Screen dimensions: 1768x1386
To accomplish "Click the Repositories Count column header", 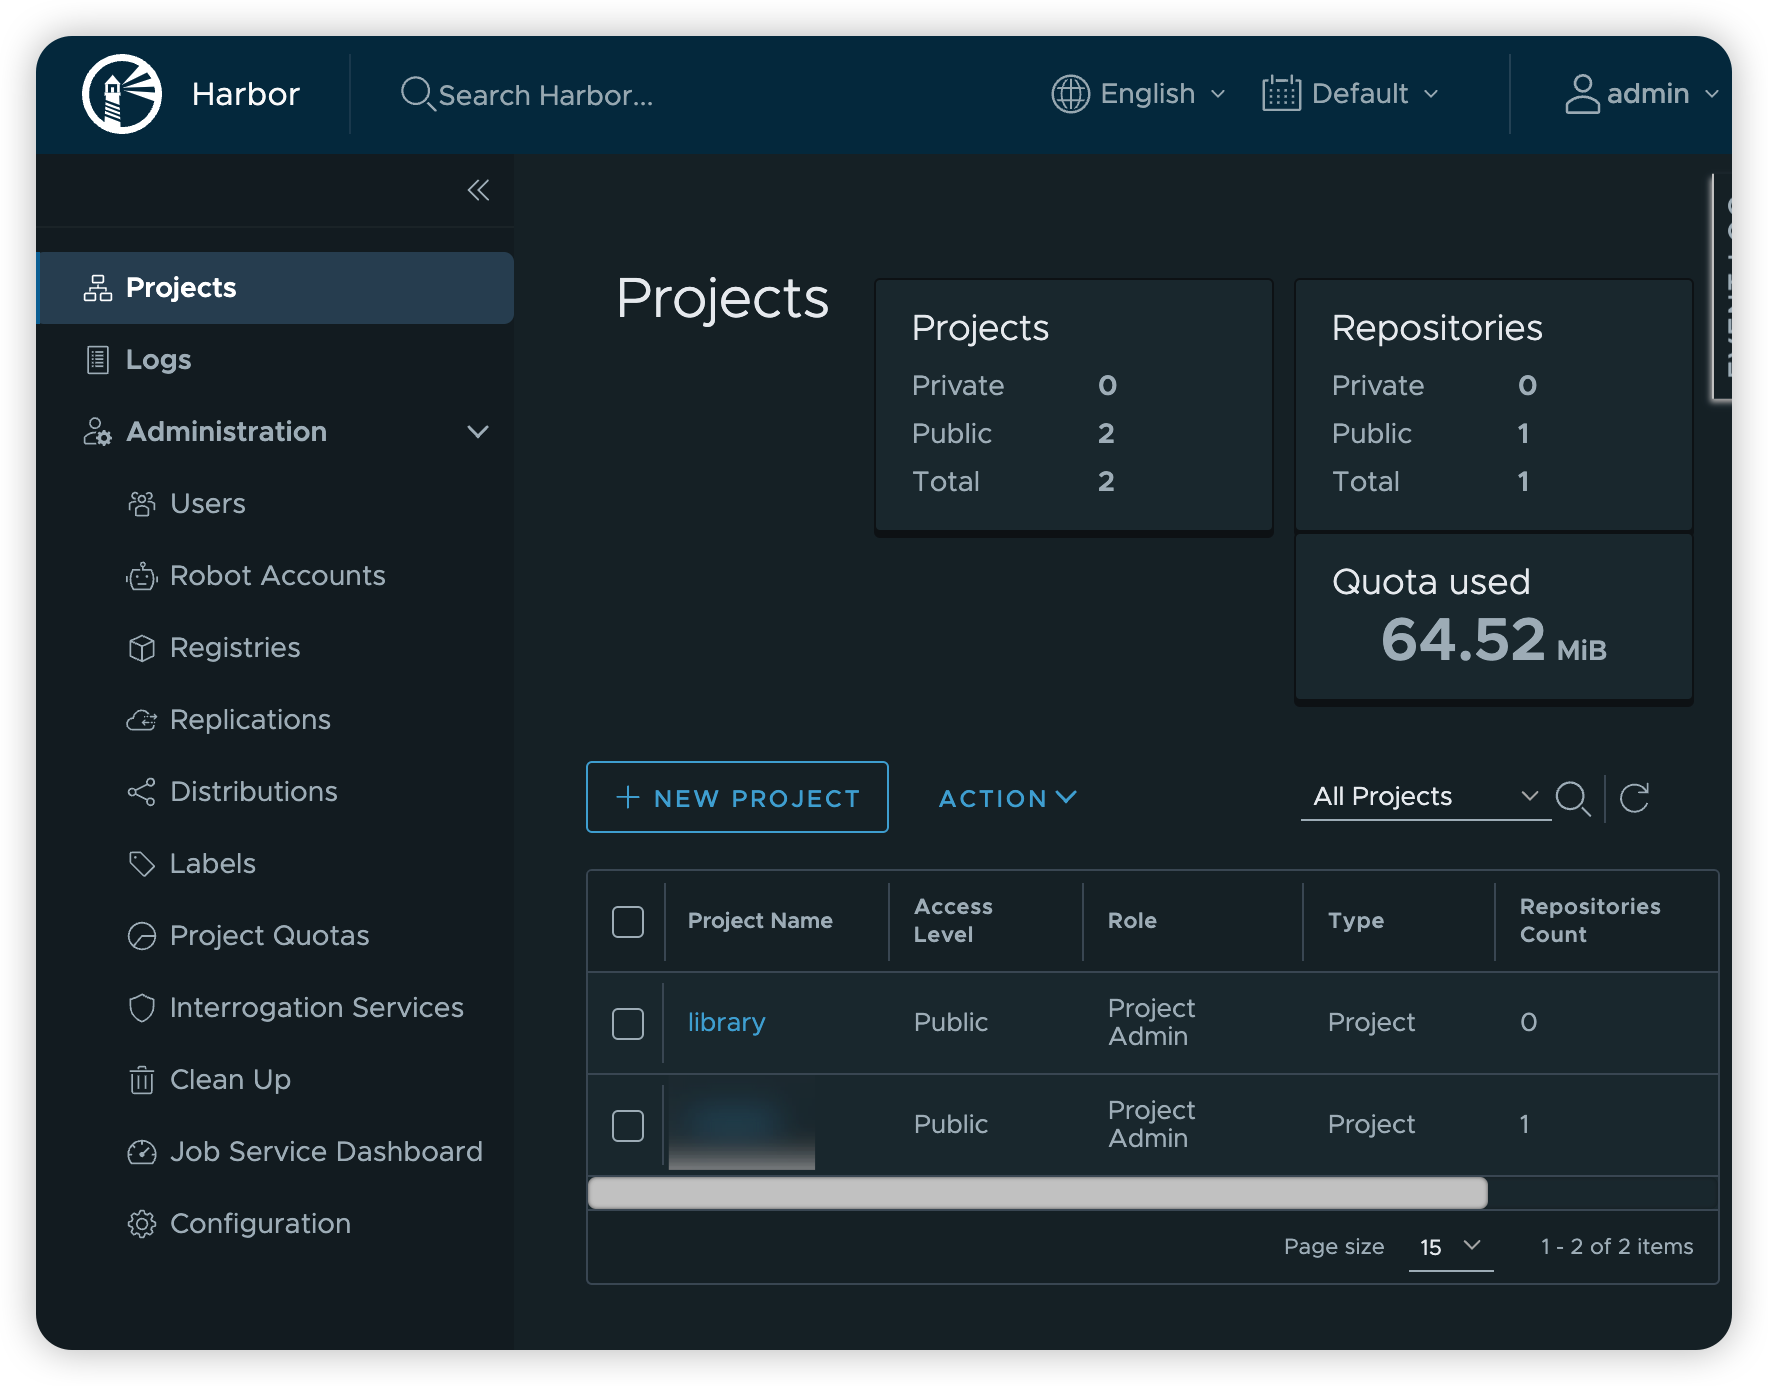I will (1590, 921).
